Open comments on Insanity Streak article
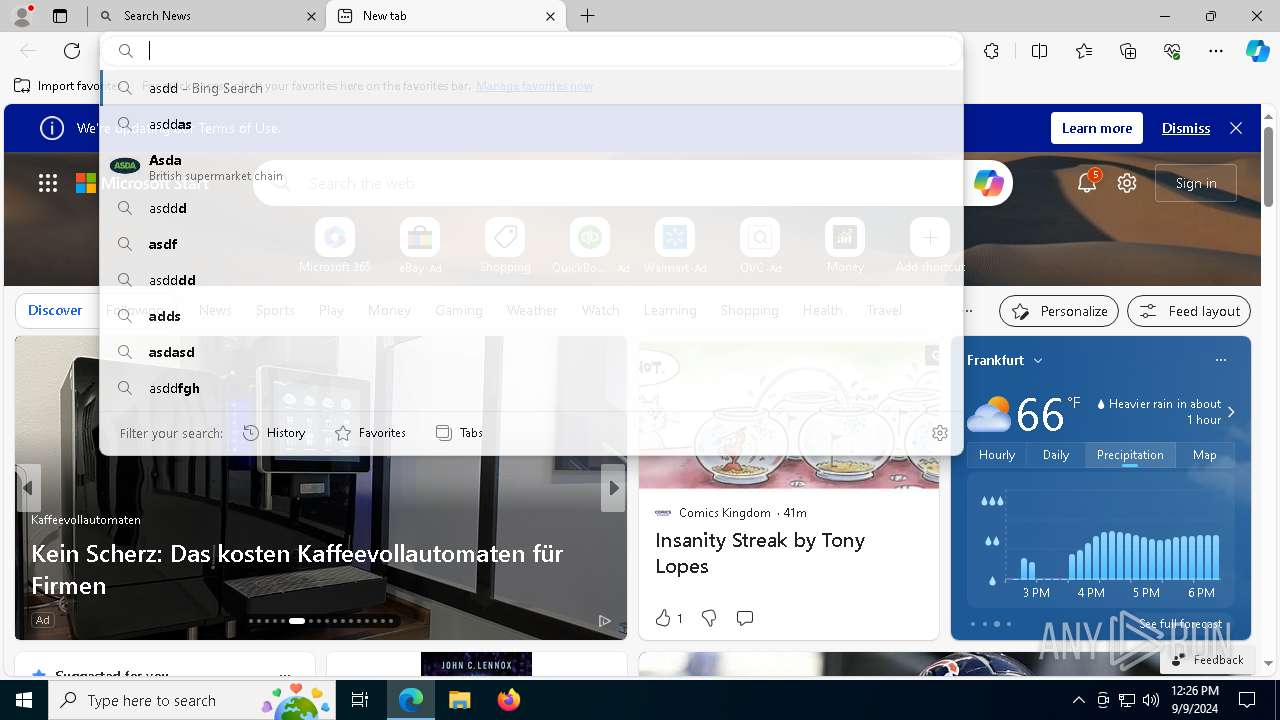 [x=744, y=618]
